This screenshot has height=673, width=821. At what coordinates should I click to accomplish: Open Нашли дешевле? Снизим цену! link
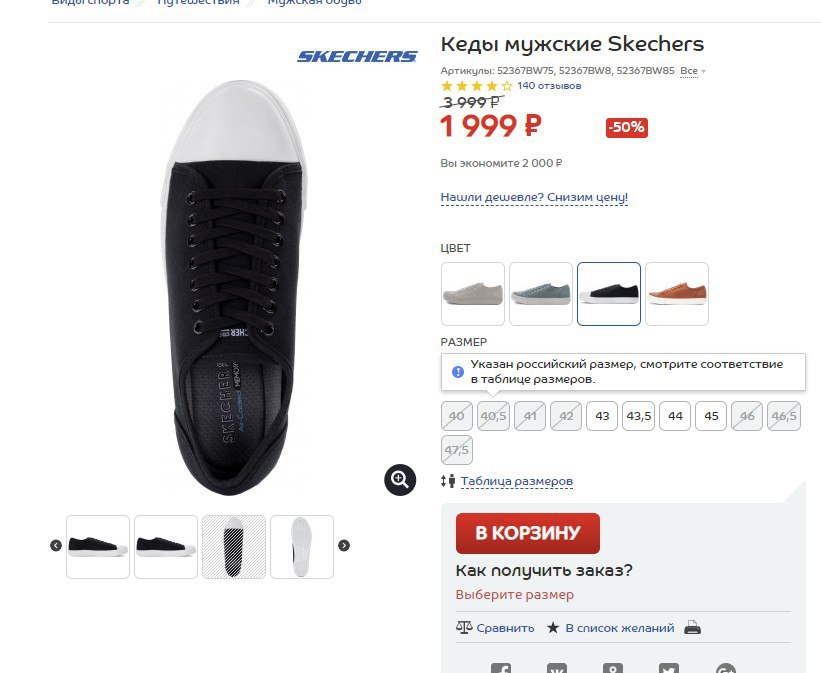tap(534, 197)
